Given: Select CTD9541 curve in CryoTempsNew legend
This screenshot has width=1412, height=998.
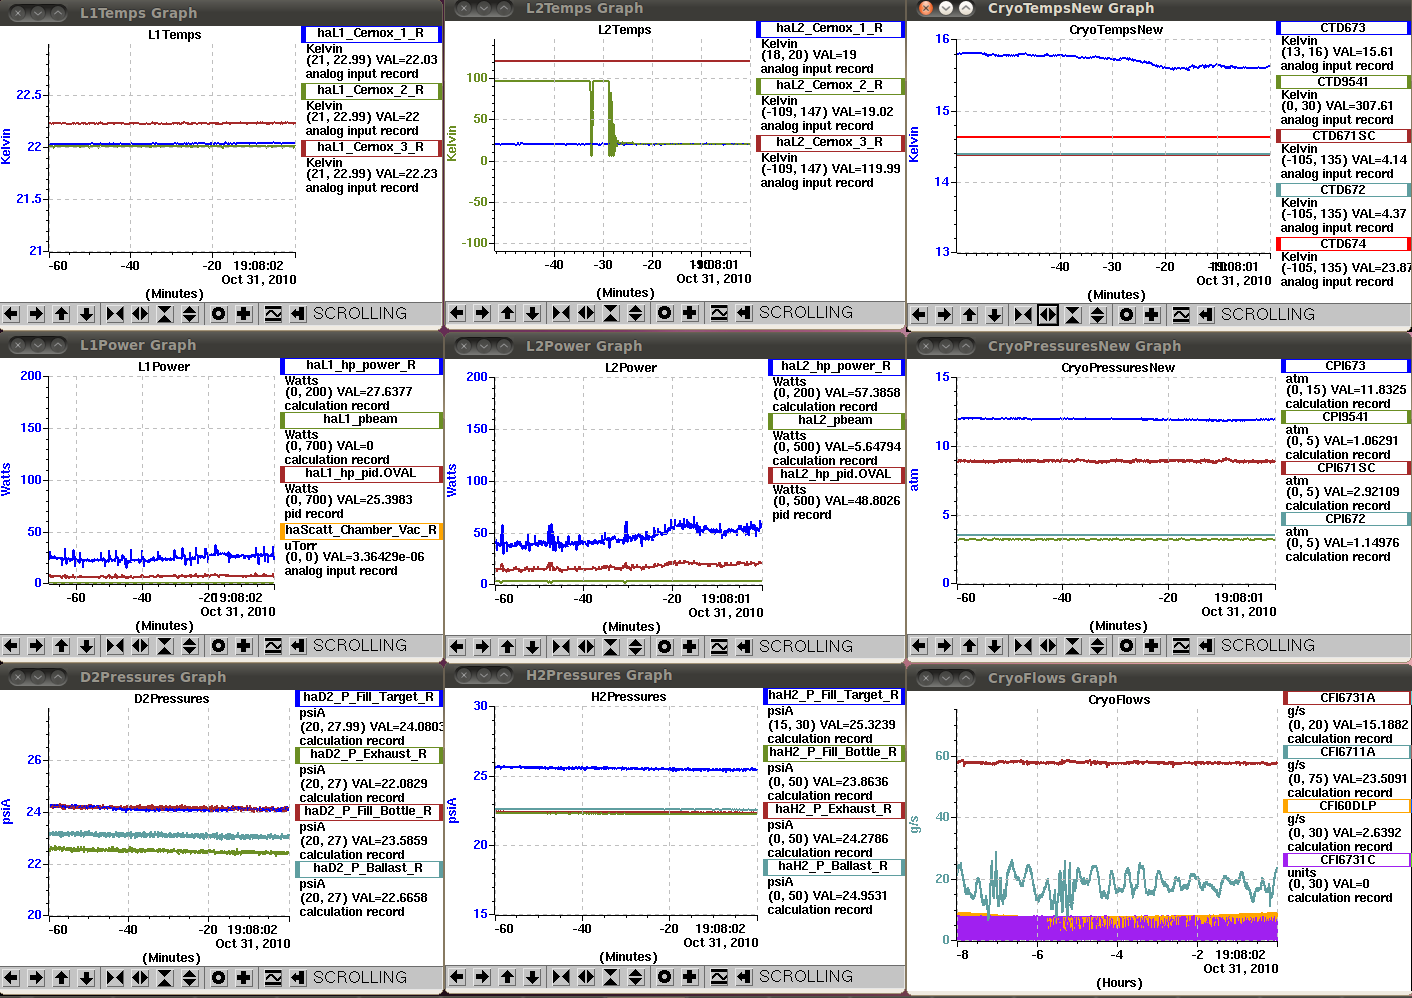Looking at the screenshot, I should pyautogui.click(x=1343, y=82).
